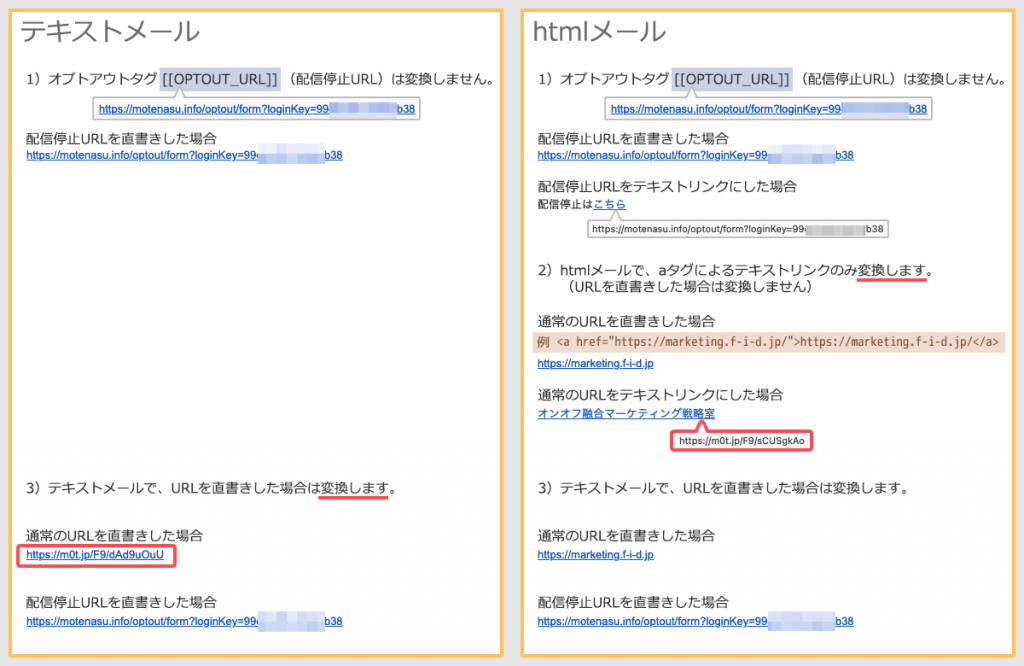Image resolution: width=1024 pixels, height=666 pixels.
Task: Click the htmlメール panel heading
Action: pos(599,31)
